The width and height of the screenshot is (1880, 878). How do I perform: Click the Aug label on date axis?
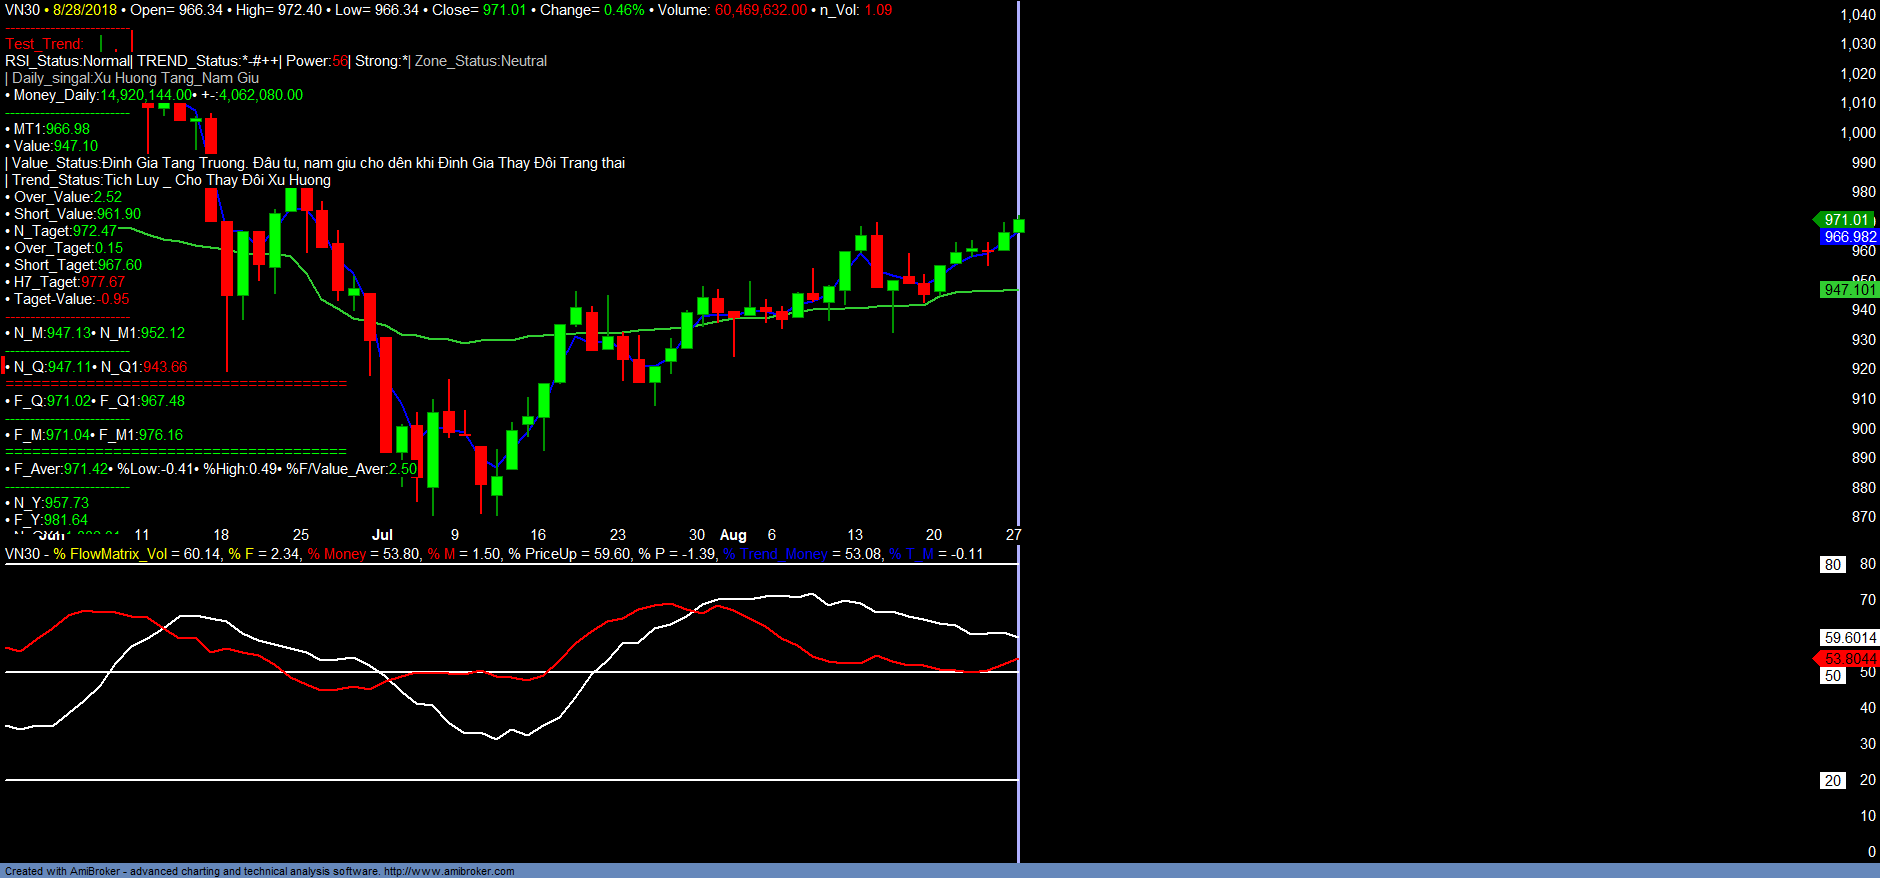[733, 535]
